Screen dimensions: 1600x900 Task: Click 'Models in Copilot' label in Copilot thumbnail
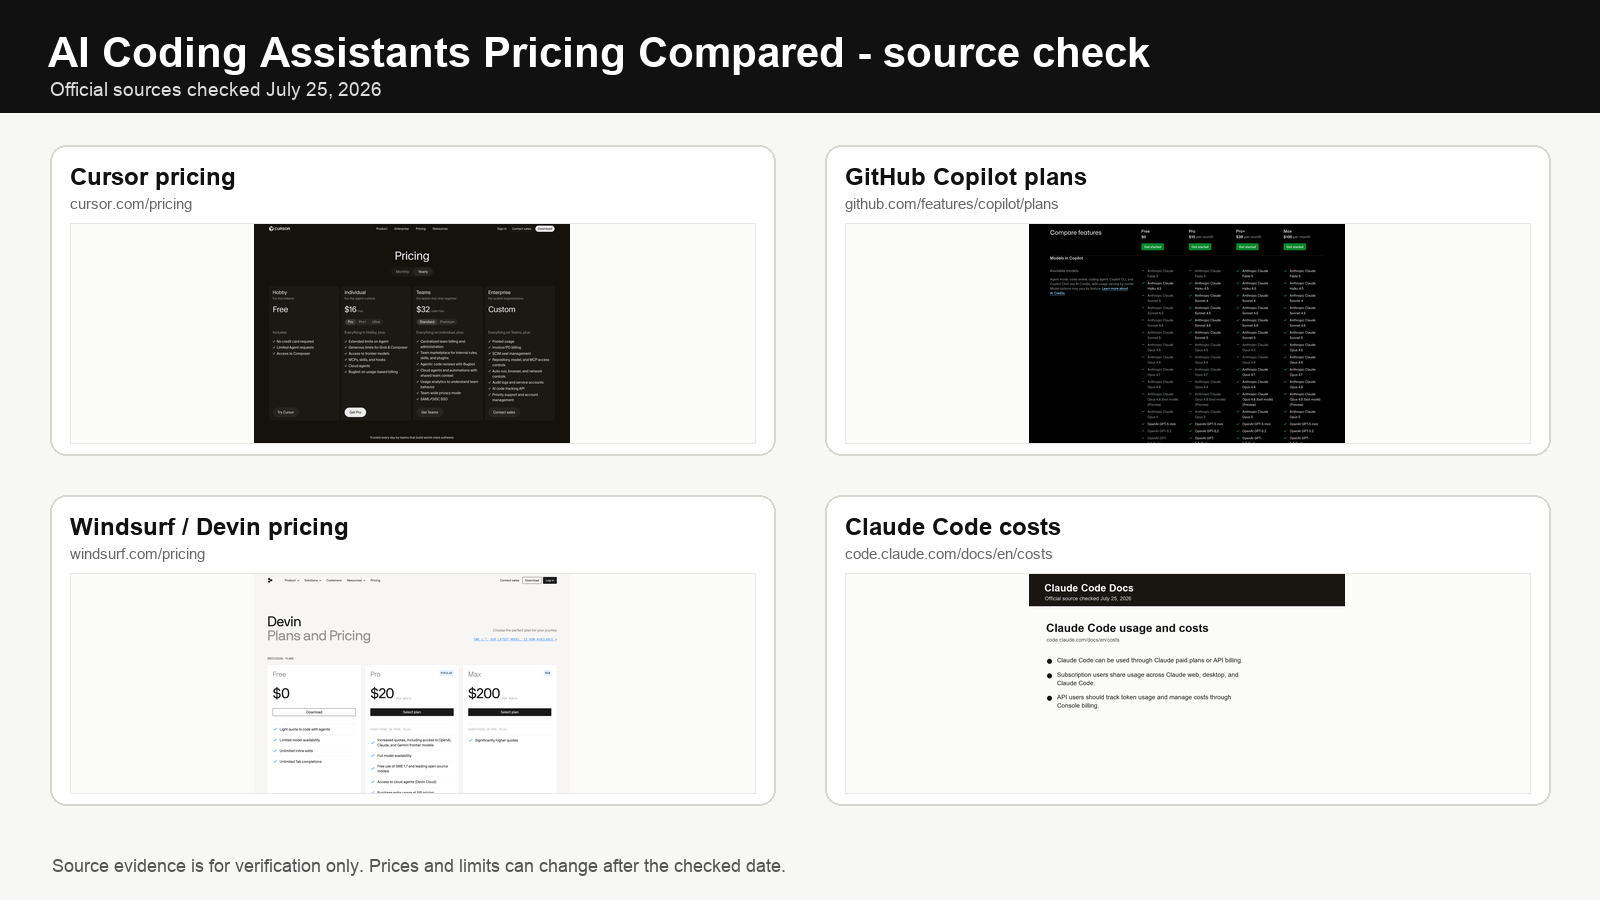pos(1066,258)
